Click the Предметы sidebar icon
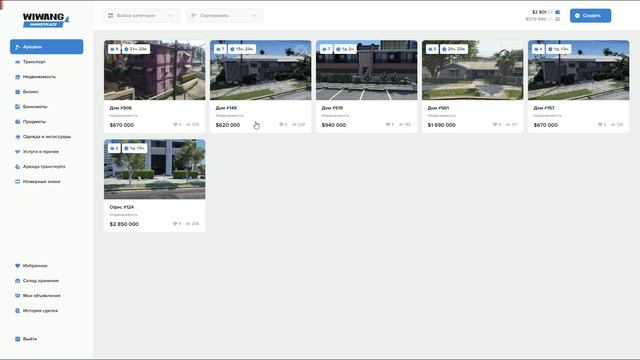The width and height of the screenshot is (640, 360). (18, 122)
